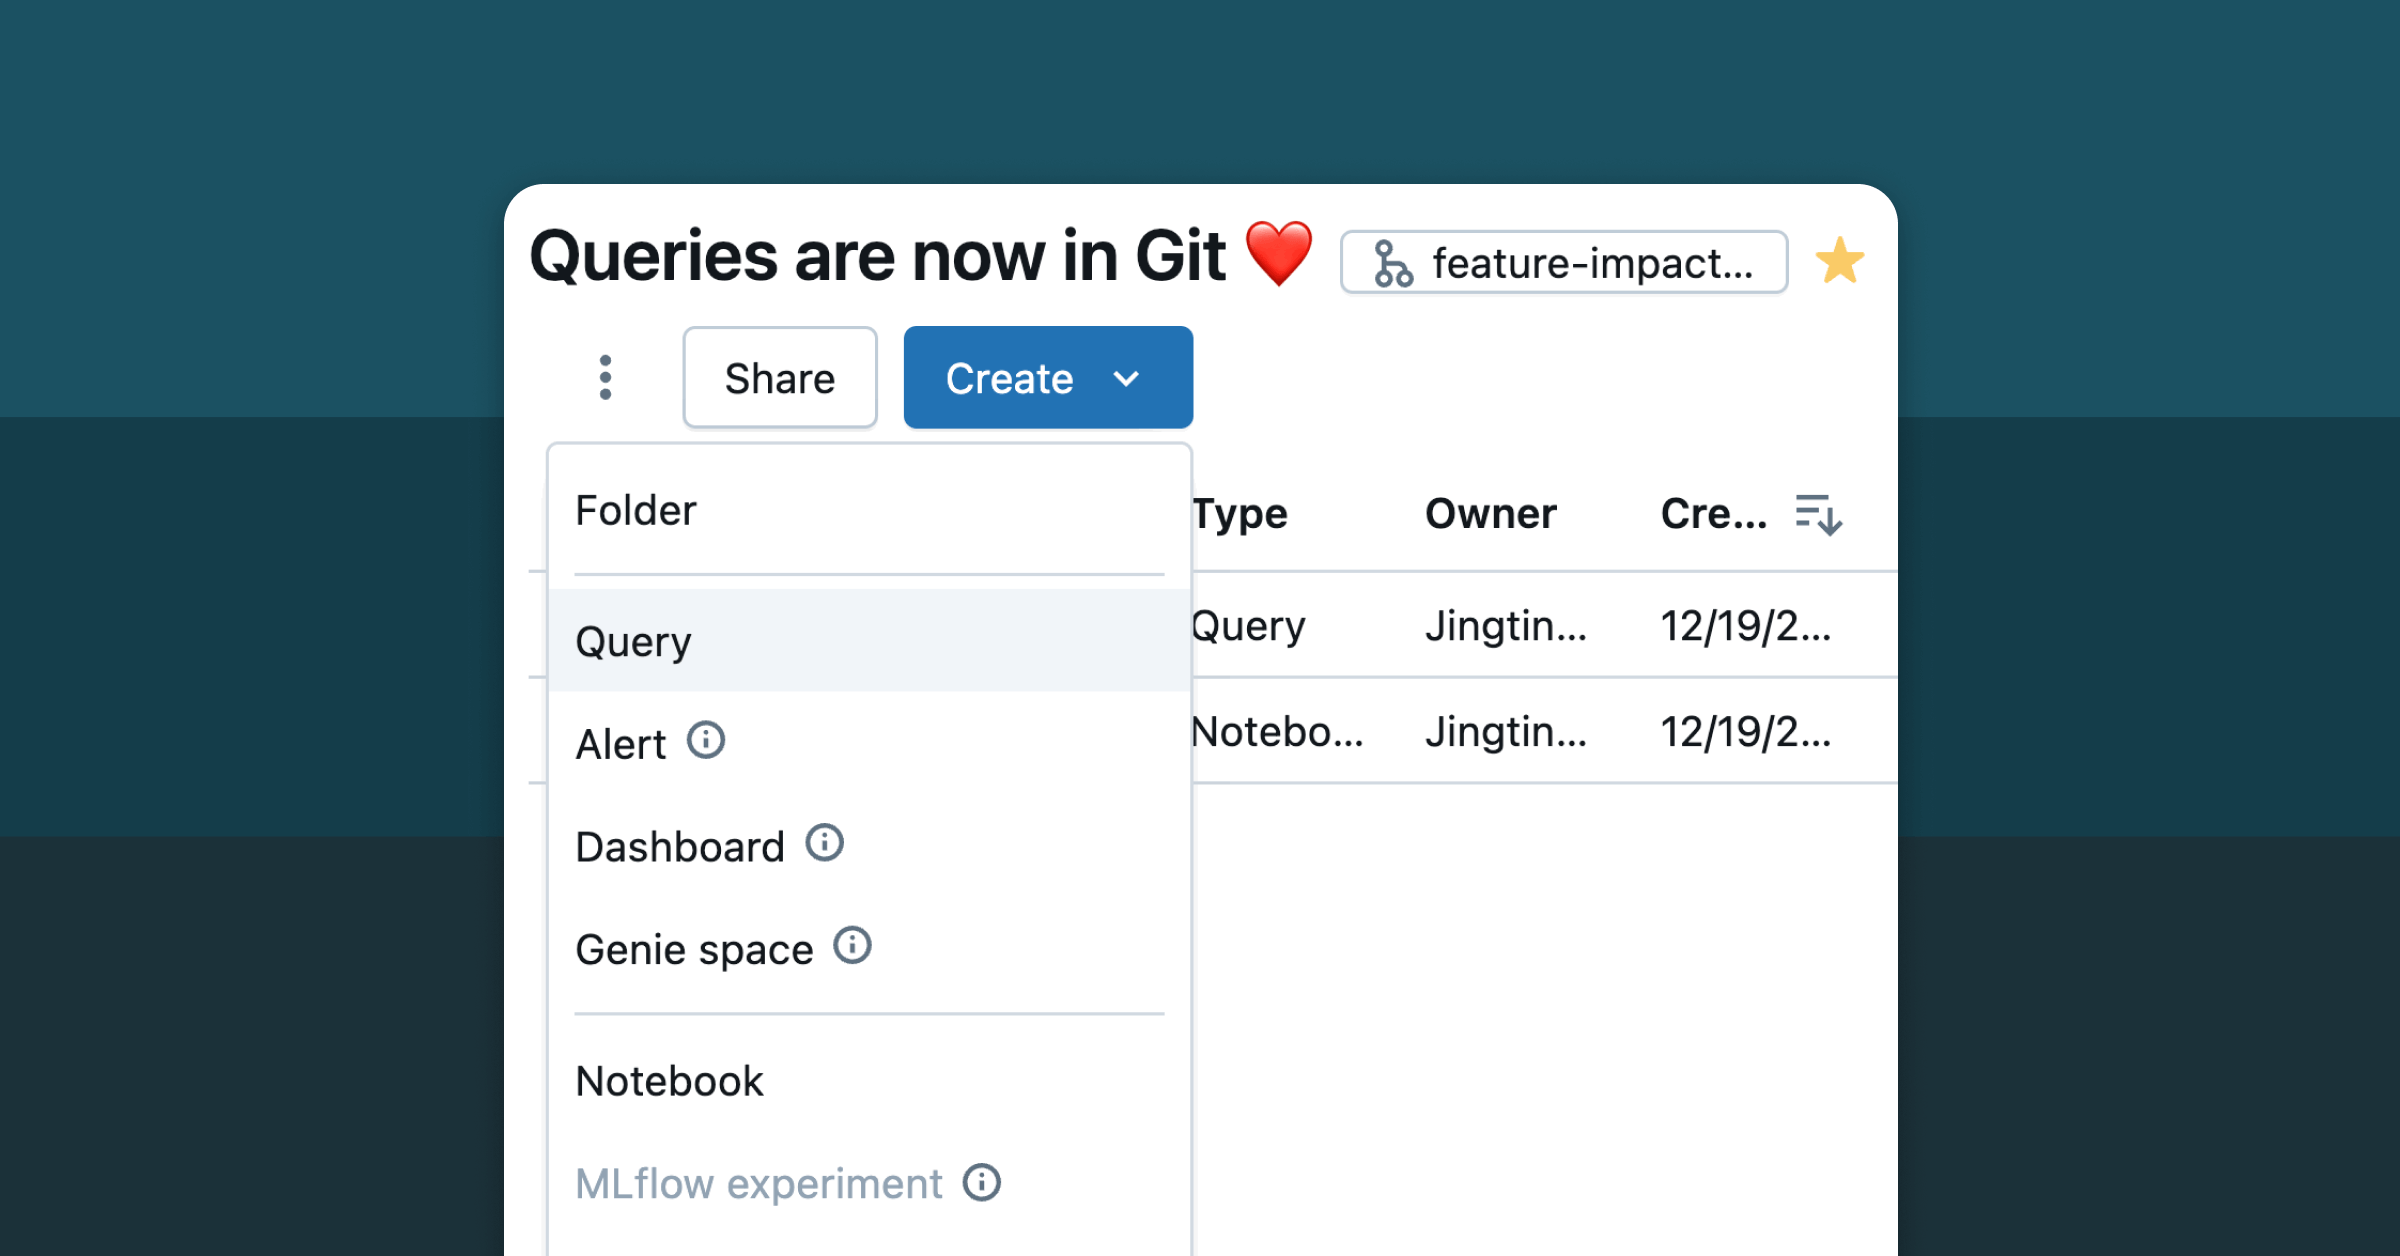The width and height of the screenshot is (2400, 1256).
Task: Select Alert from the dropdown list
Action: [x=621, y=745]
